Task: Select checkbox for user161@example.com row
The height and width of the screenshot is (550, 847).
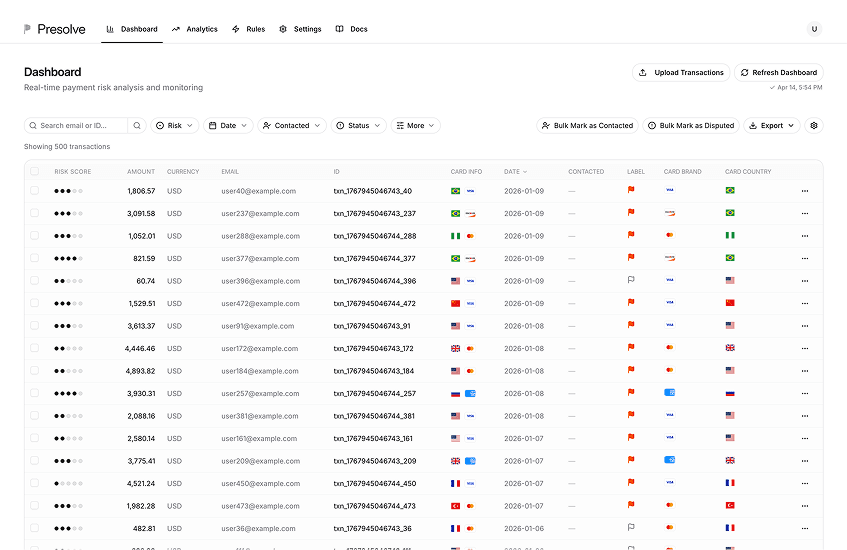Action: (x=35, y=439)
